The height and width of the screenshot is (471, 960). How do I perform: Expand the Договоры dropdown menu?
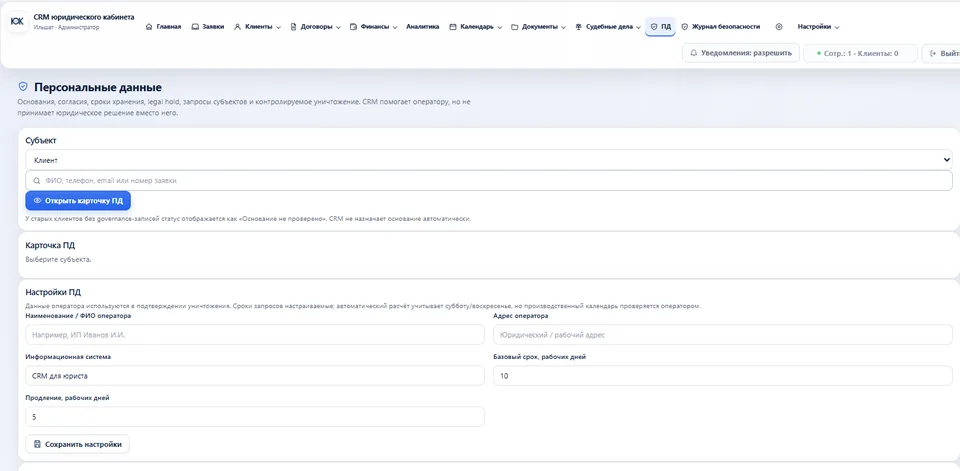(x=315, y=27)
